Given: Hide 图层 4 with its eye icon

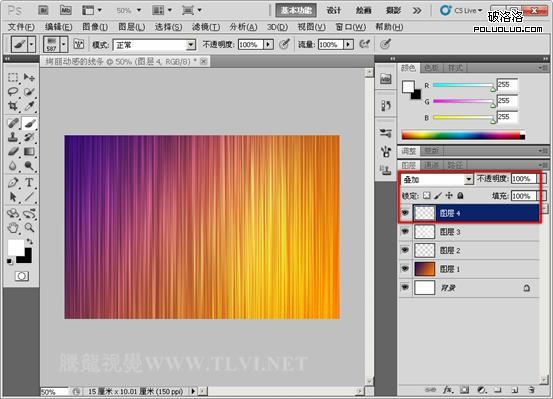Looking at the screenshot, I should [405, 213].
